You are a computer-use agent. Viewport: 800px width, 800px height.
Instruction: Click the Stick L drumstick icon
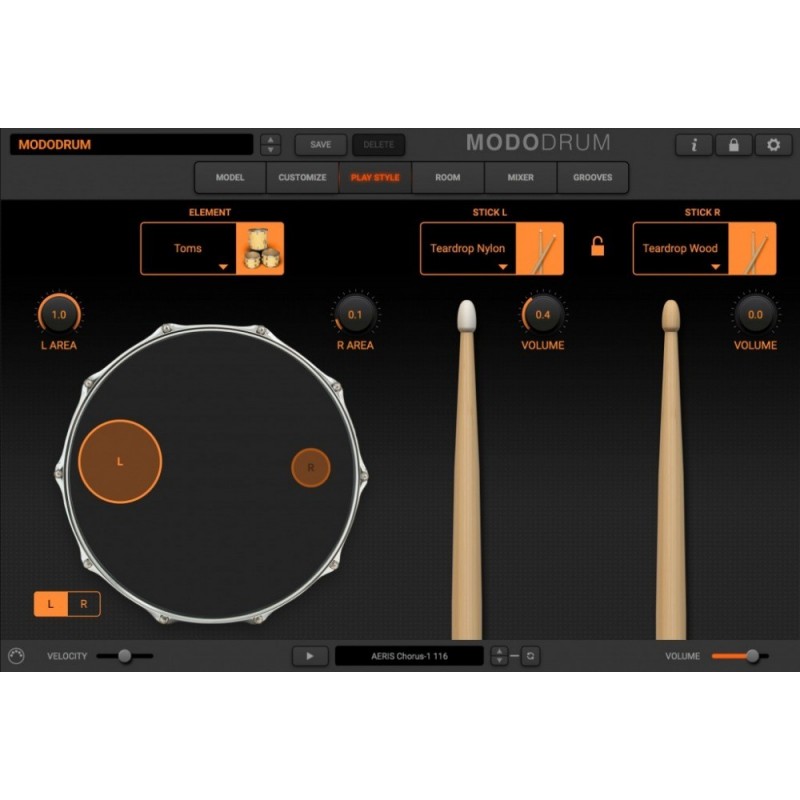point(543,248)
